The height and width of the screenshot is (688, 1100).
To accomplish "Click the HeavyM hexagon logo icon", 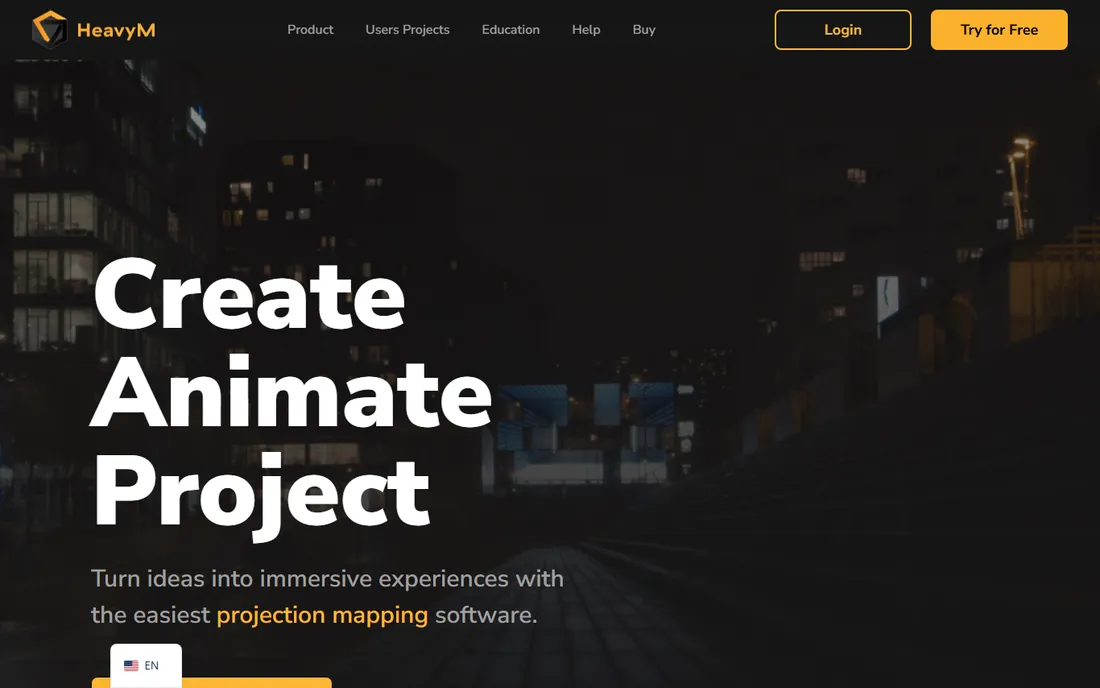I will tap(49, 29).
